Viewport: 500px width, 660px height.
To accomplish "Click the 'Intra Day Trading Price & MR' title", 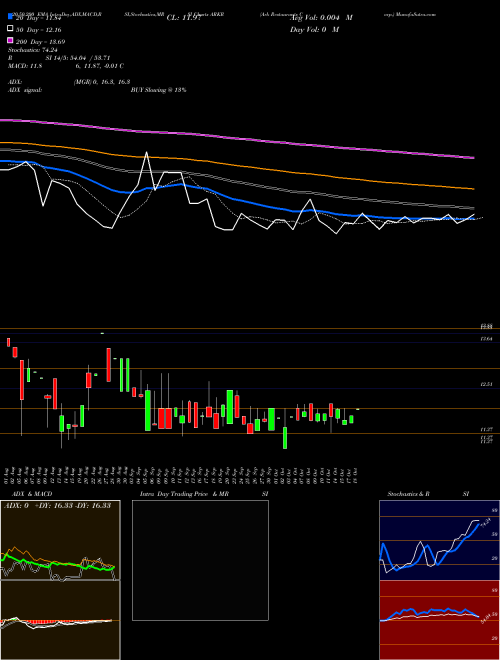I will 184,494.
